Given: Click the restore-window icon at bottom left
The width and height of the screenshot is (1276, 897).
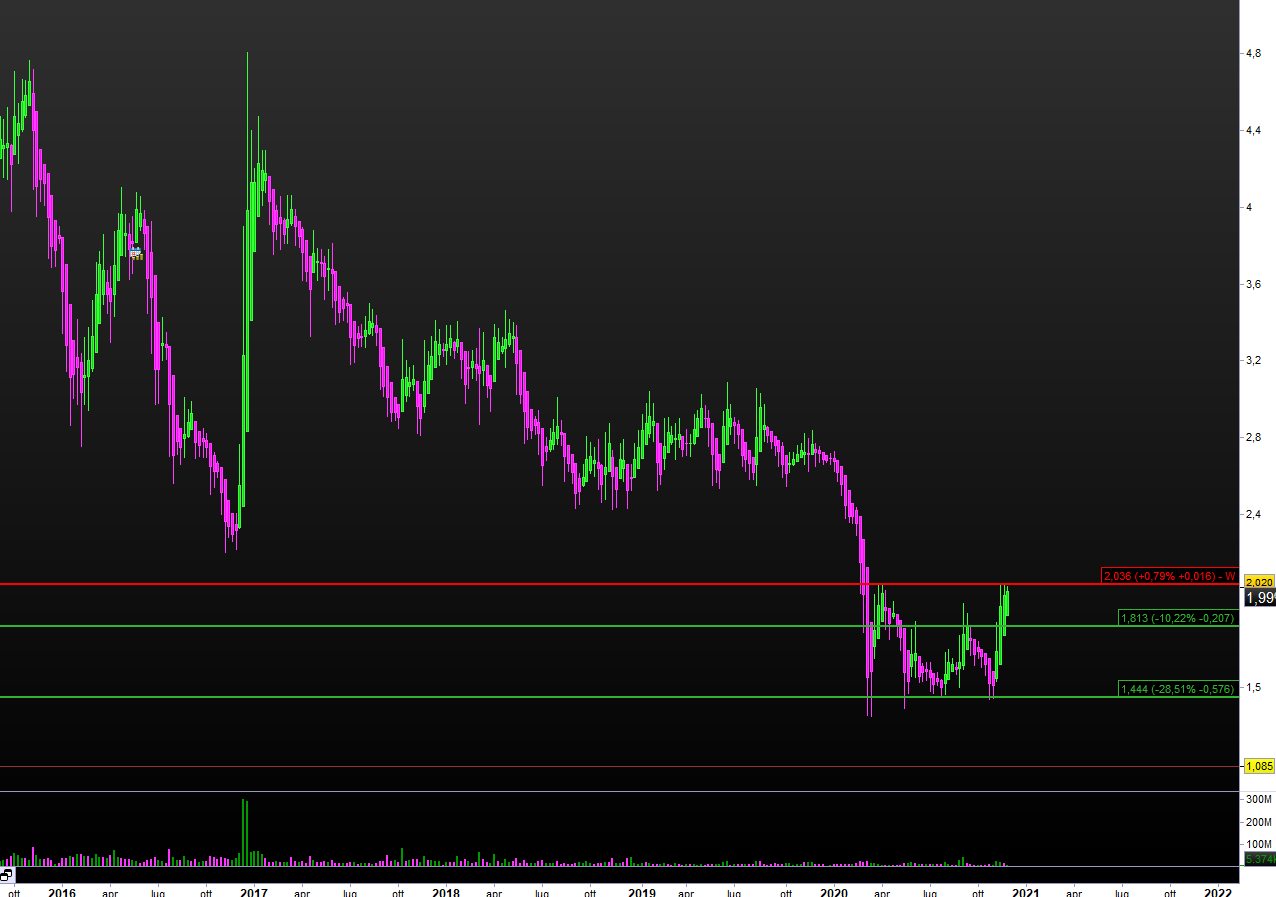Looking at the screenshot, I should pos(7,875).
